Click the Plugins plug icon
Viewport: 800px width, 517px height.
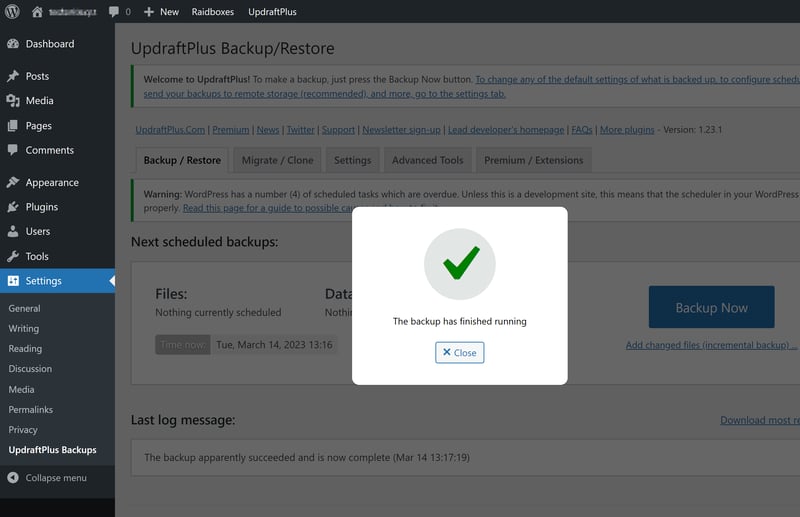point(13,207)
